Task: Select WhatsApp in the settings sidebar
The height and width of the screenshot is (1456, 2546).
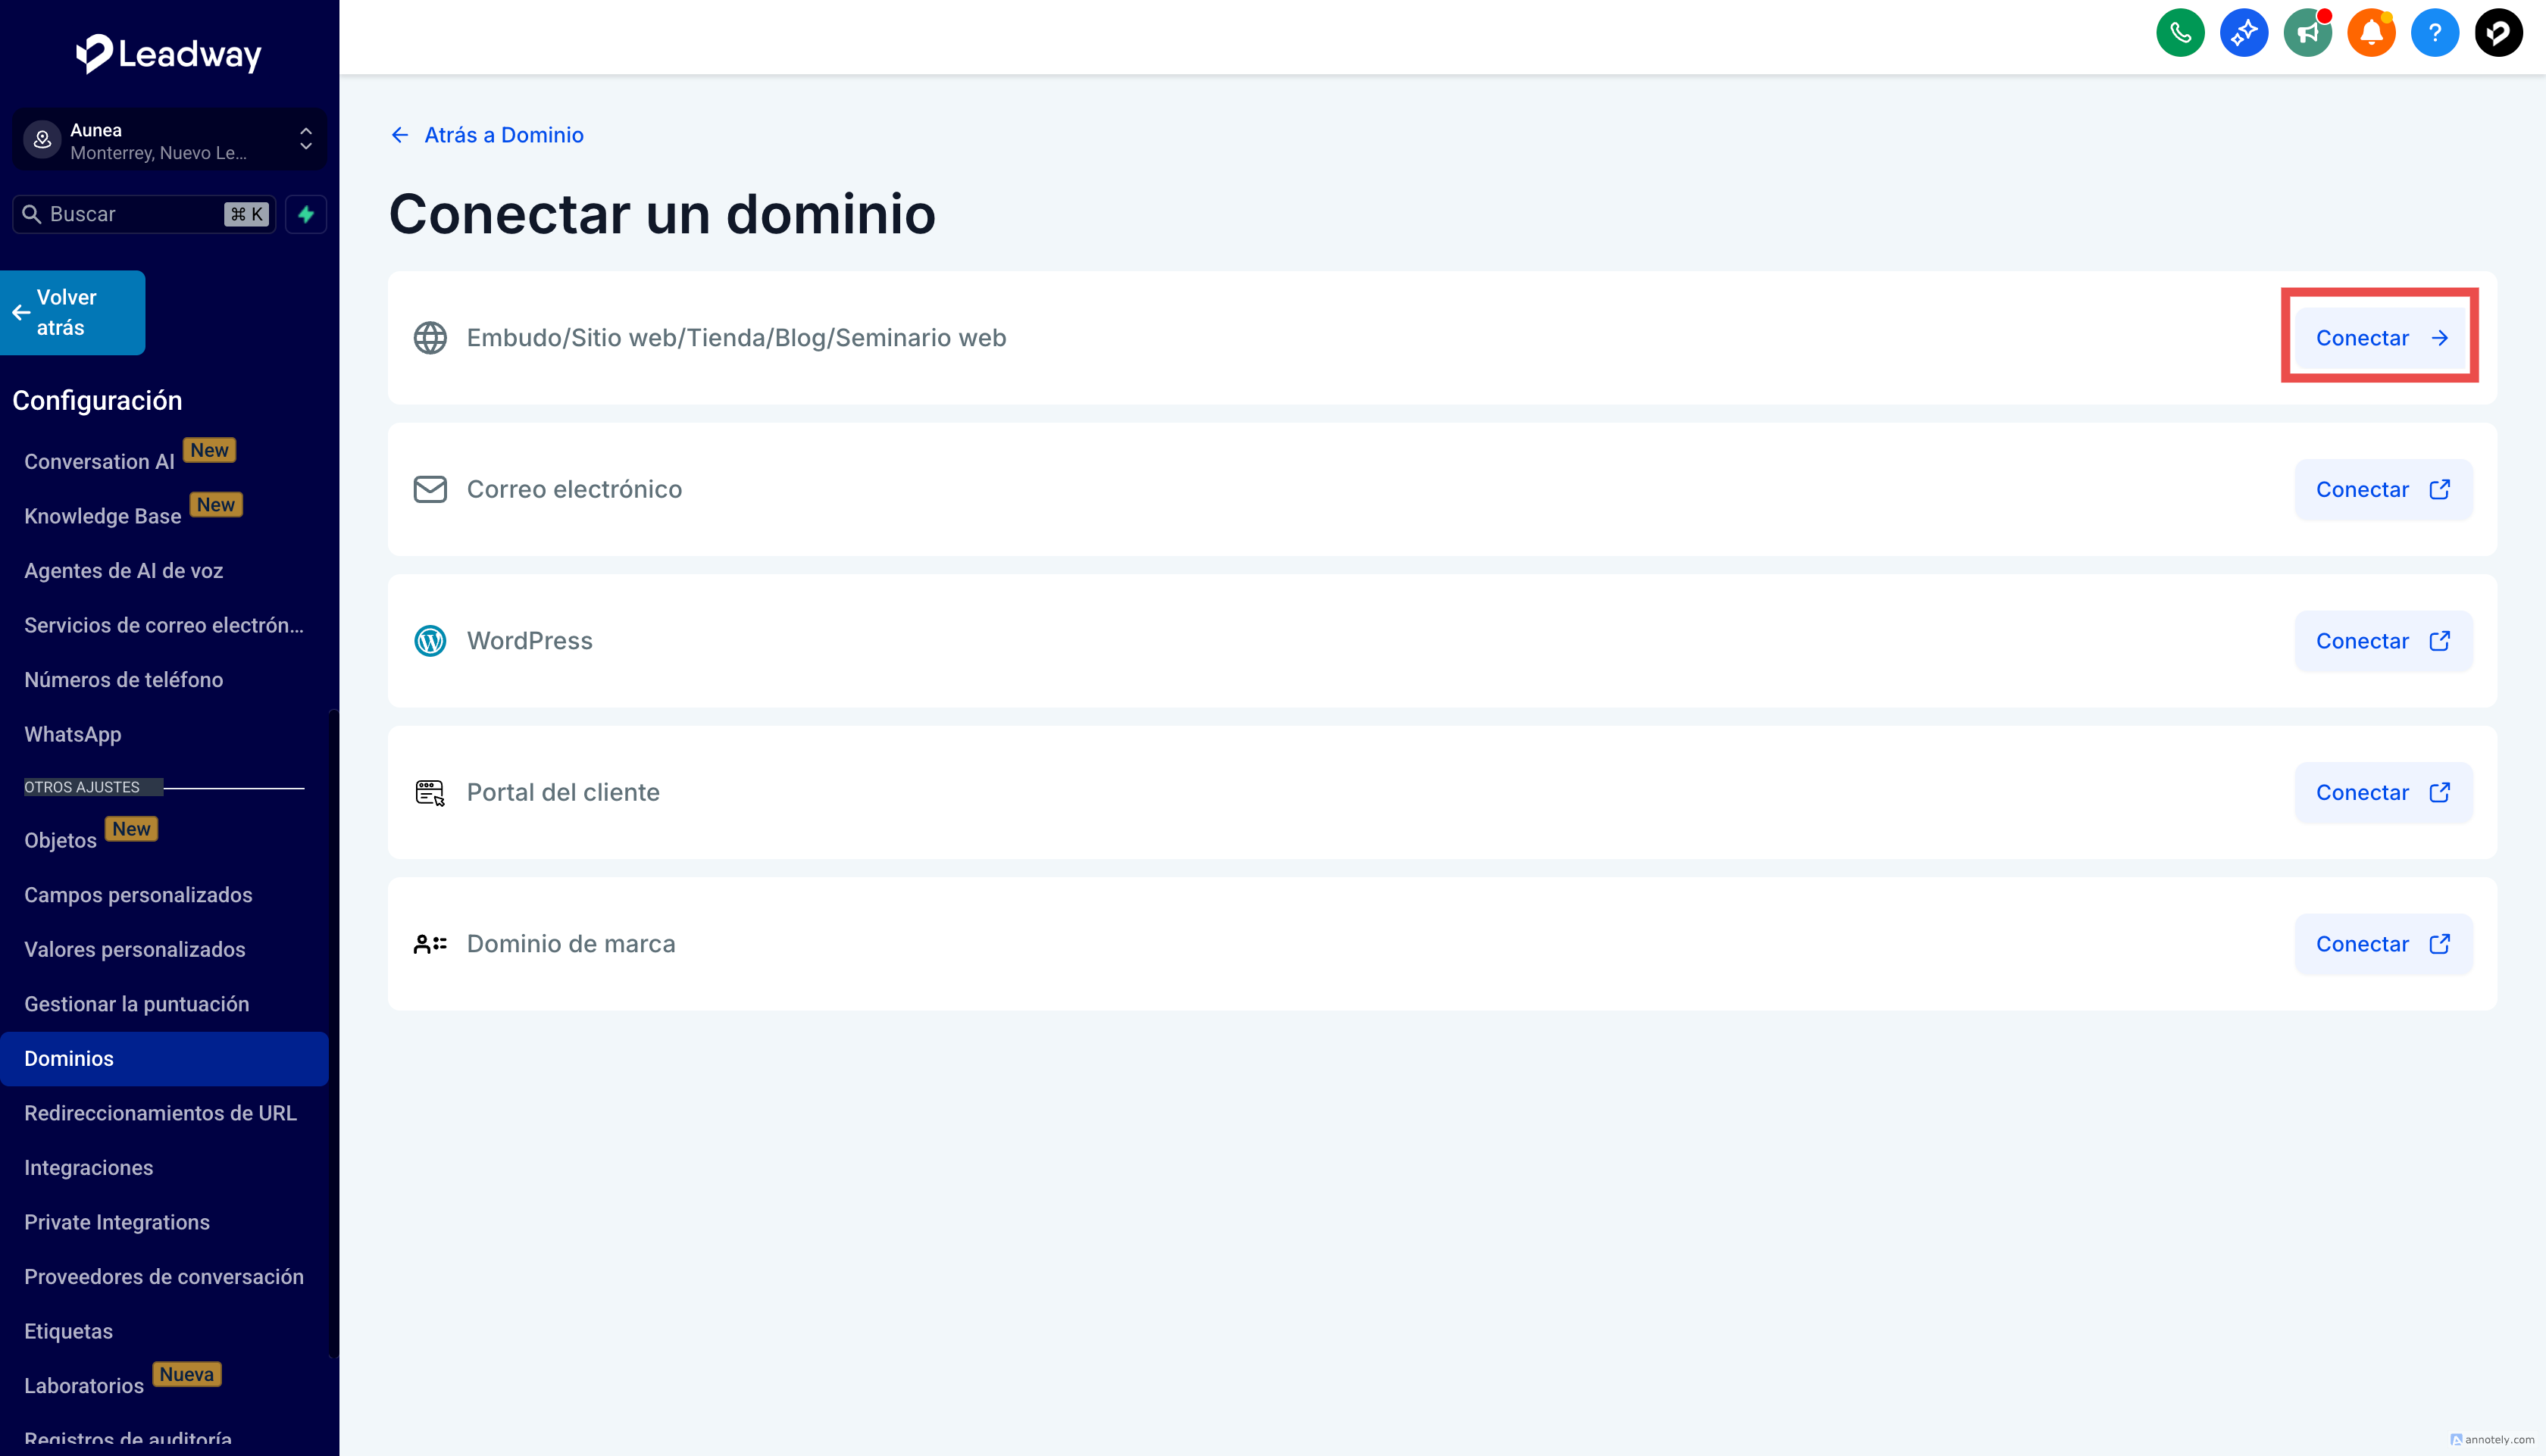Action: (73, 734)
